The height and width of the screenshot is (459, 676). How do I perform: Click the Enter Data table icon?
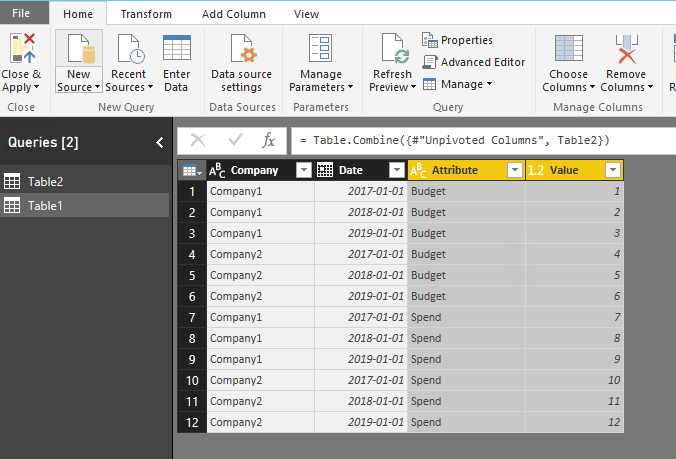coord(177,47)
